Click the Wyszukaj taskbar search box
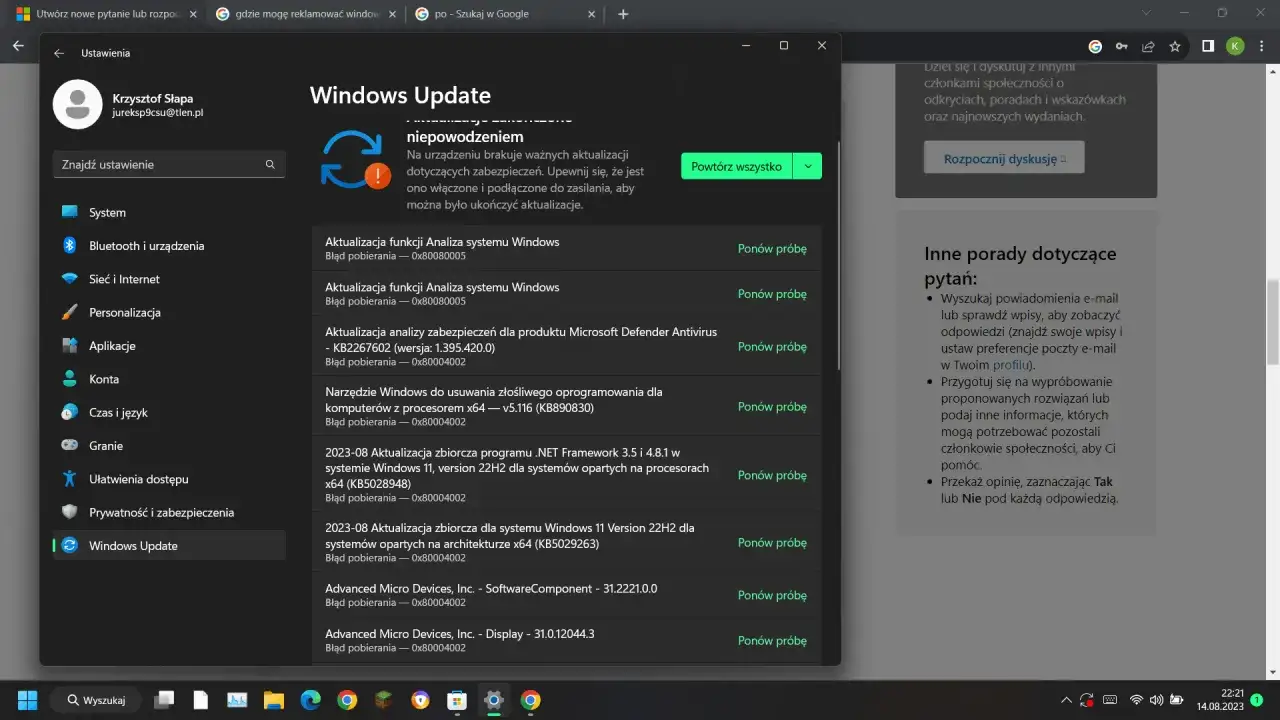Screen dimensions: 1280x720 [96, 700]
